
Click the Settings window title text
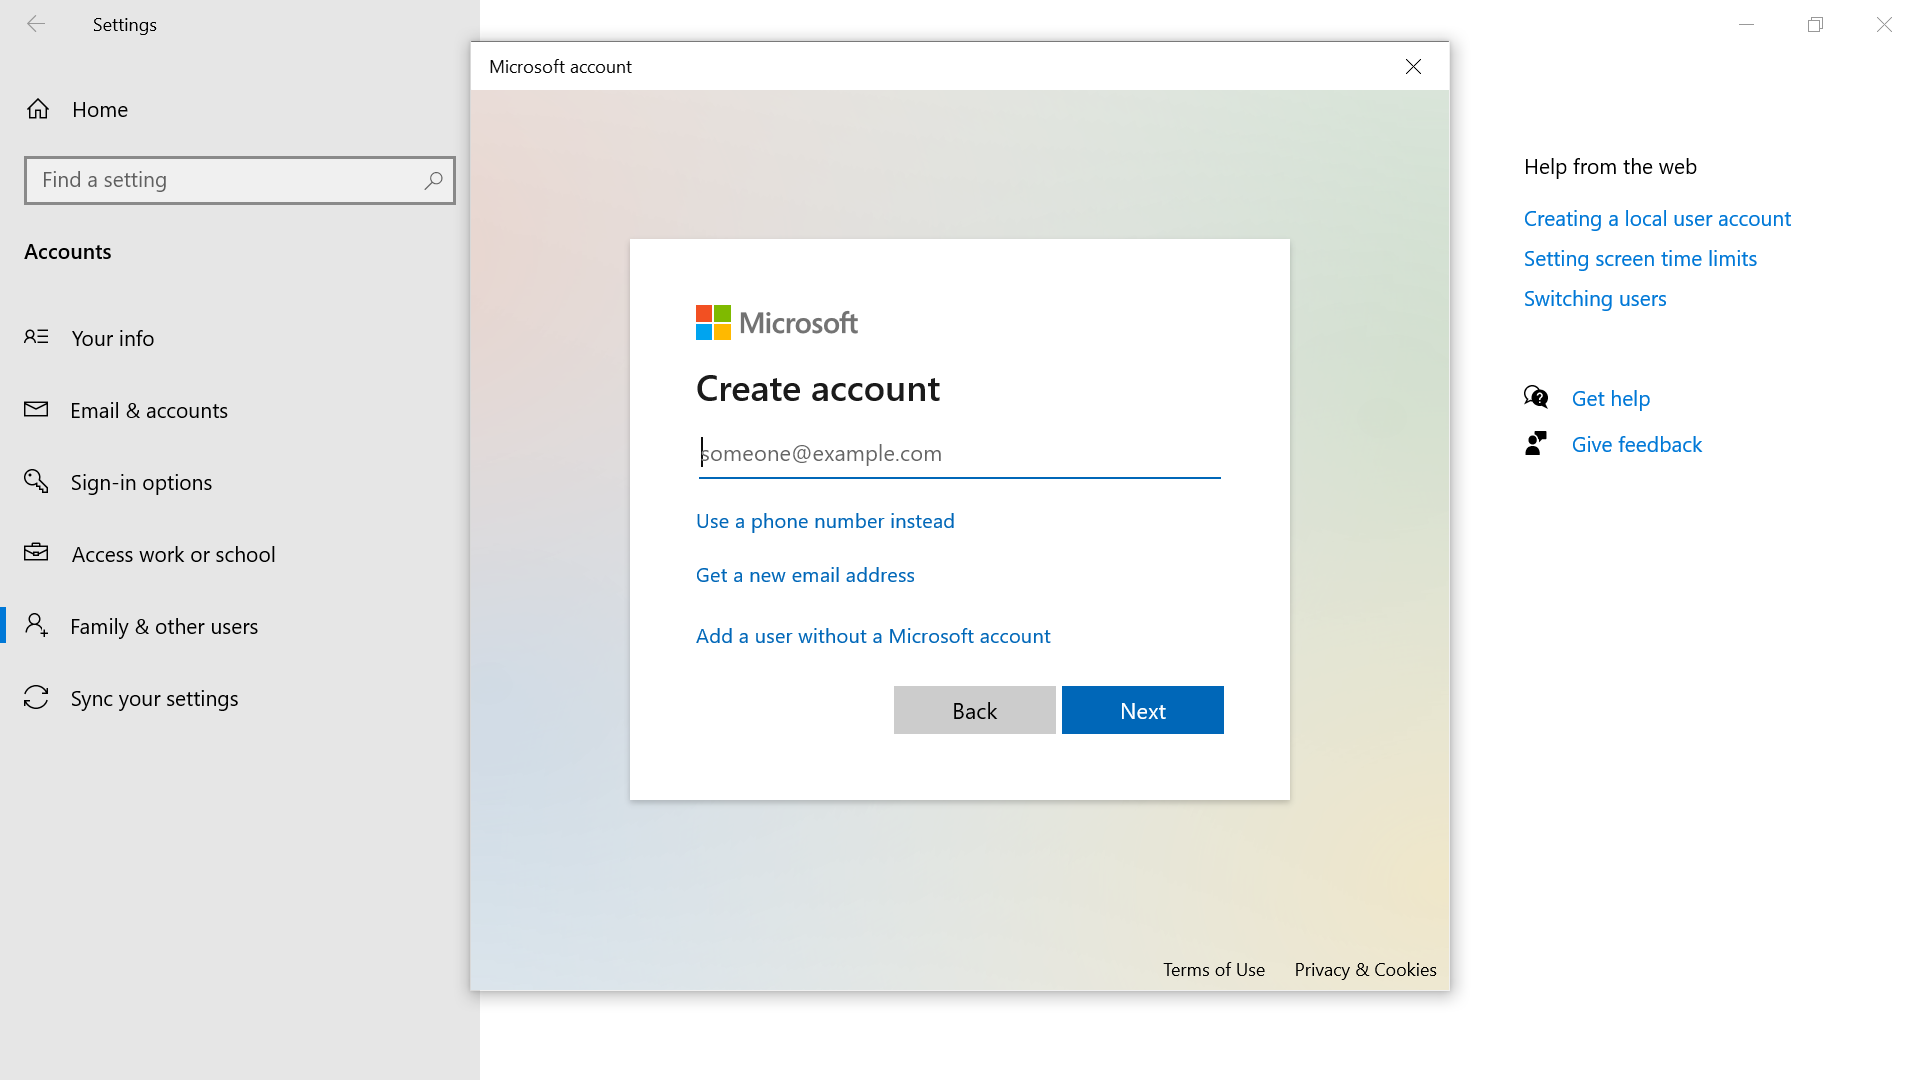click(x=125, y=24)
